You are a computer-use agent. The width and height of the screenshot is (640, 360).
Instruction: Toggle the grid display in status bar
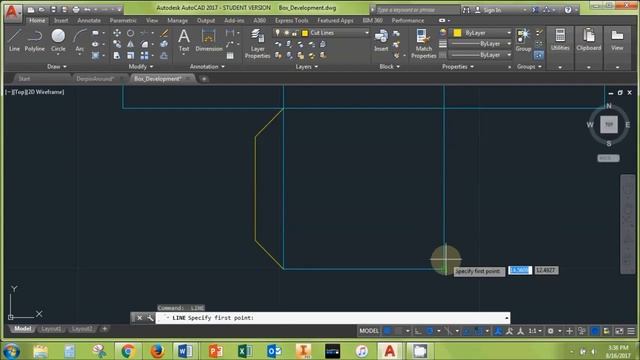pyautogui.click(x=387, y=331)
